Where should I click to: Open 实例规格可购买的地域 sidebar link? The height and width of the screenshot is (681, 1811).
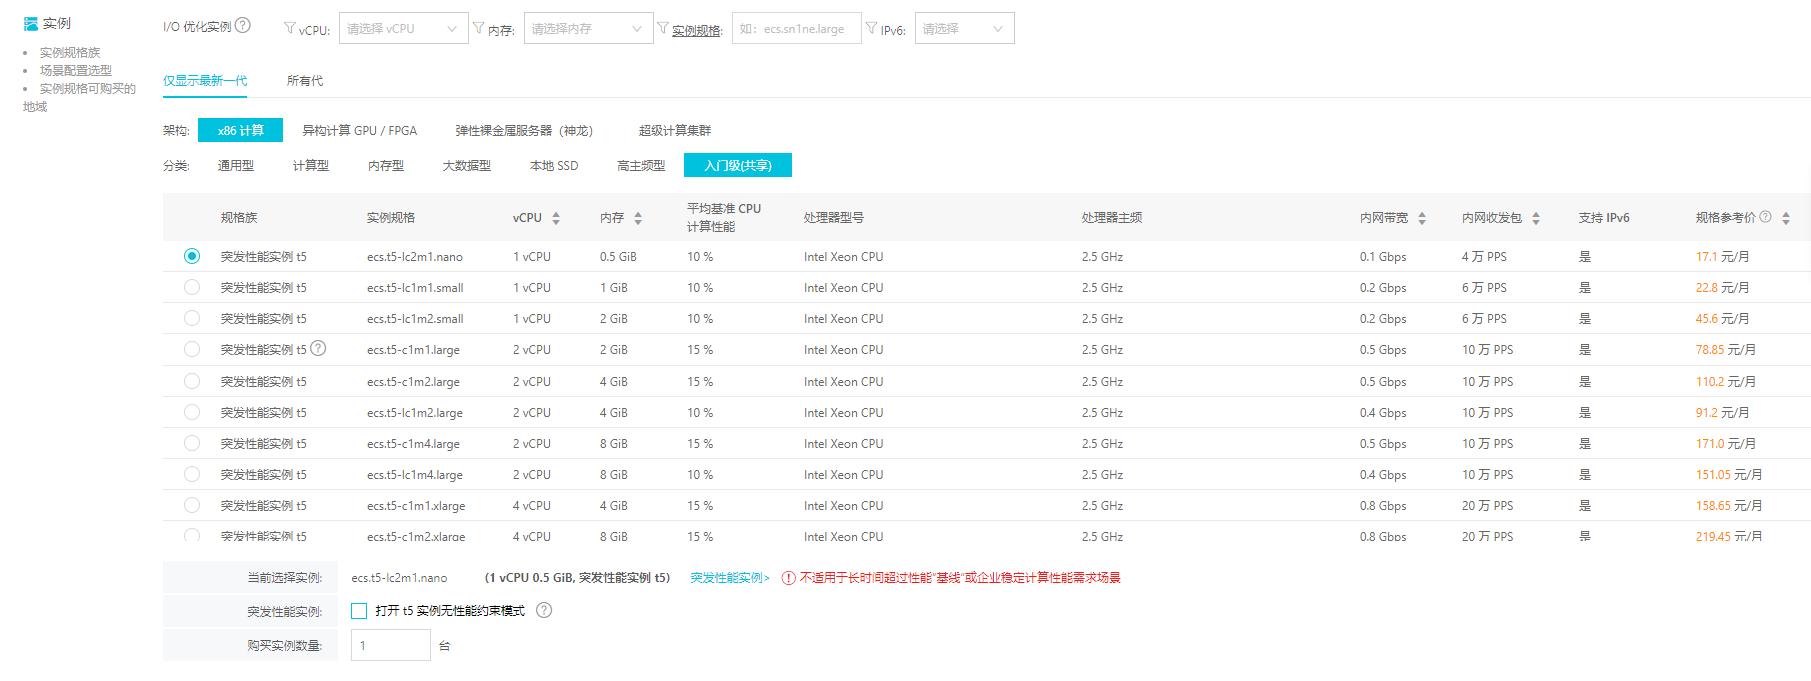[80, 97]
